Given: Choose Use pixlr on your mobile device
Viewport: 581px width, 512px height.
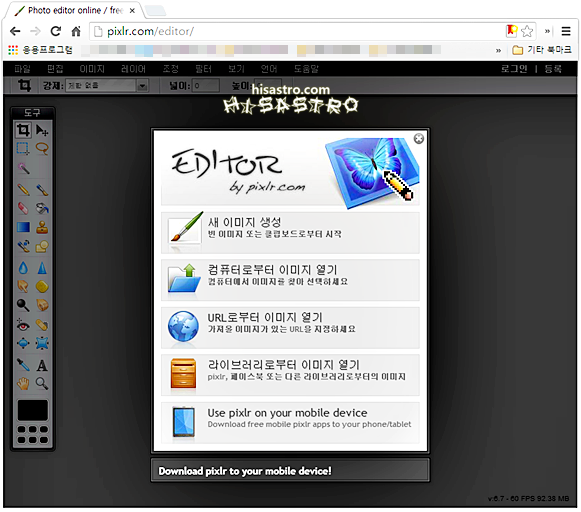Looking at the screenshot, I should pos(290,423).
